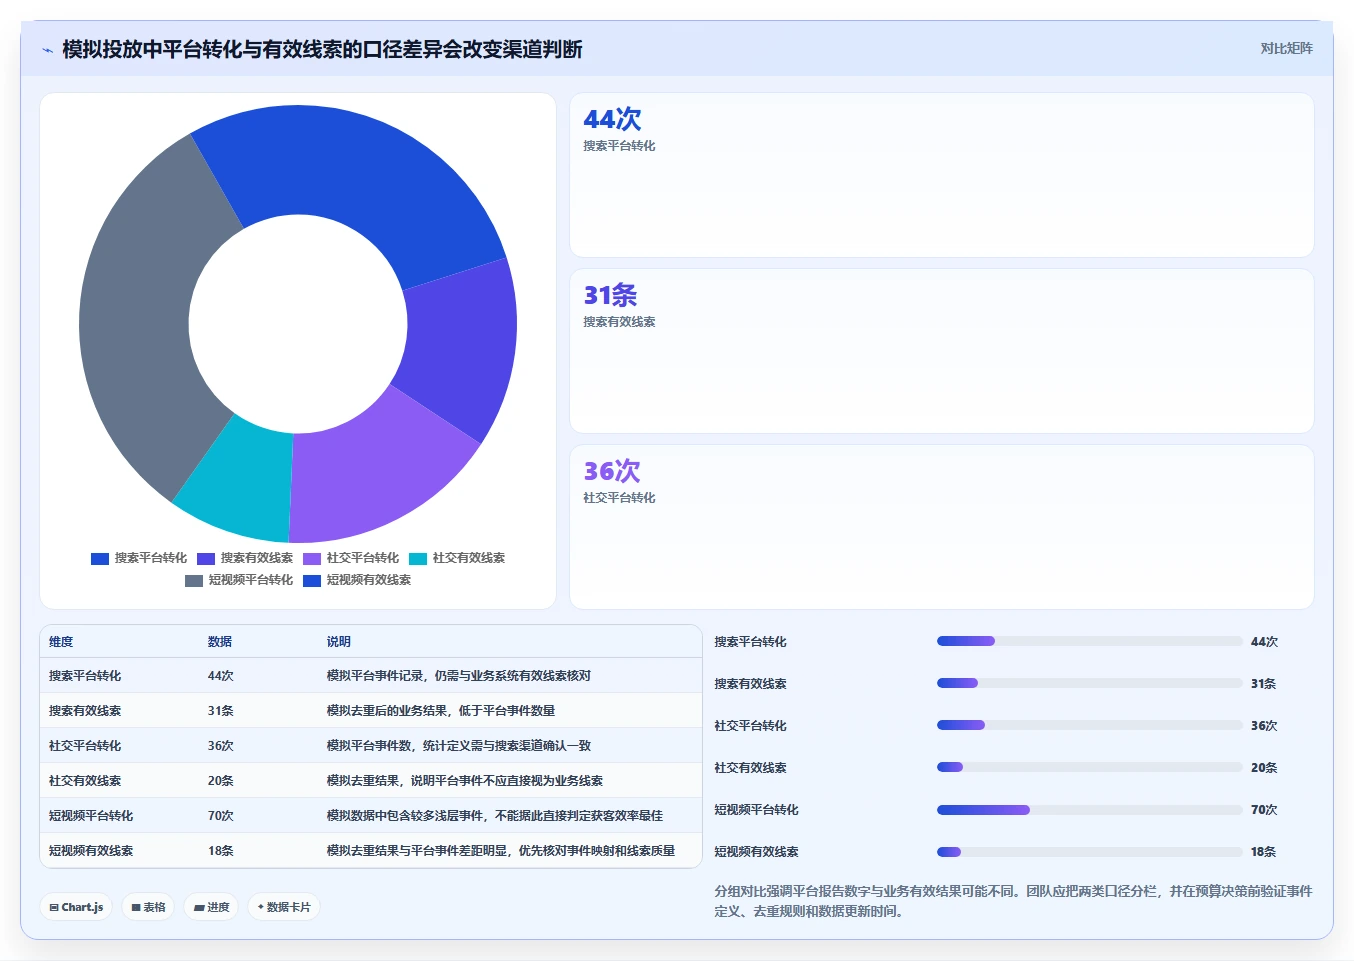Select the 社交有效线索 table row name
The height and width of the screenshot is (961, 1354).
(85, 781)
